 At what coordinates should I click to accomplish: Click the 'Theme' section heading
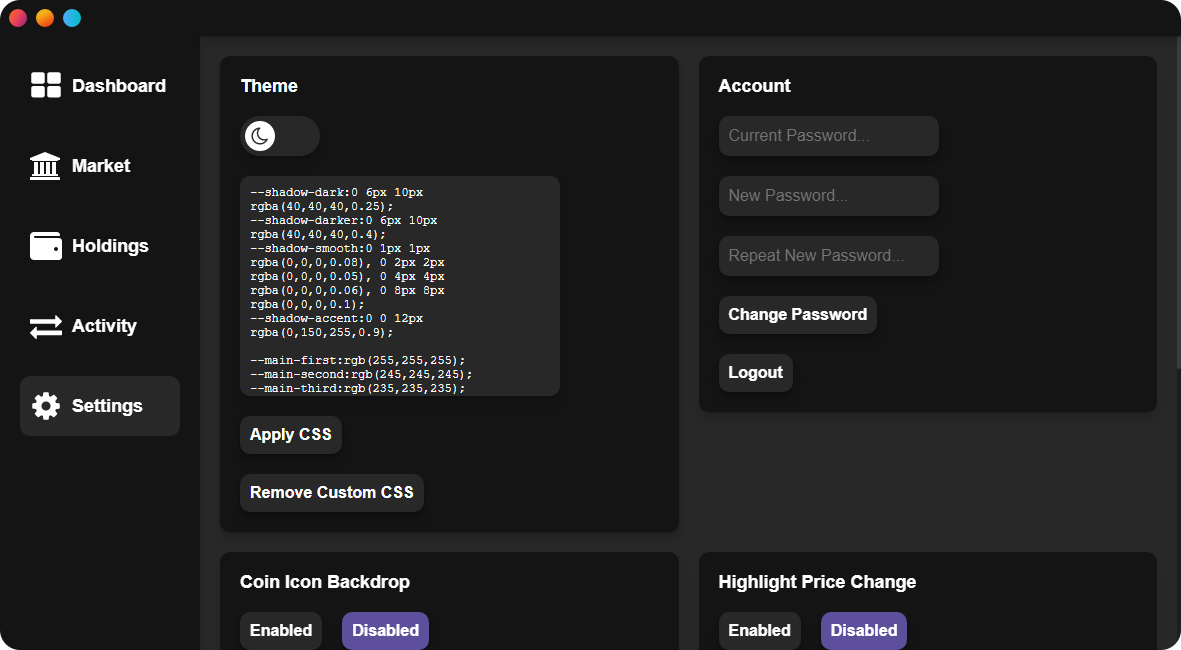[269, 86]
